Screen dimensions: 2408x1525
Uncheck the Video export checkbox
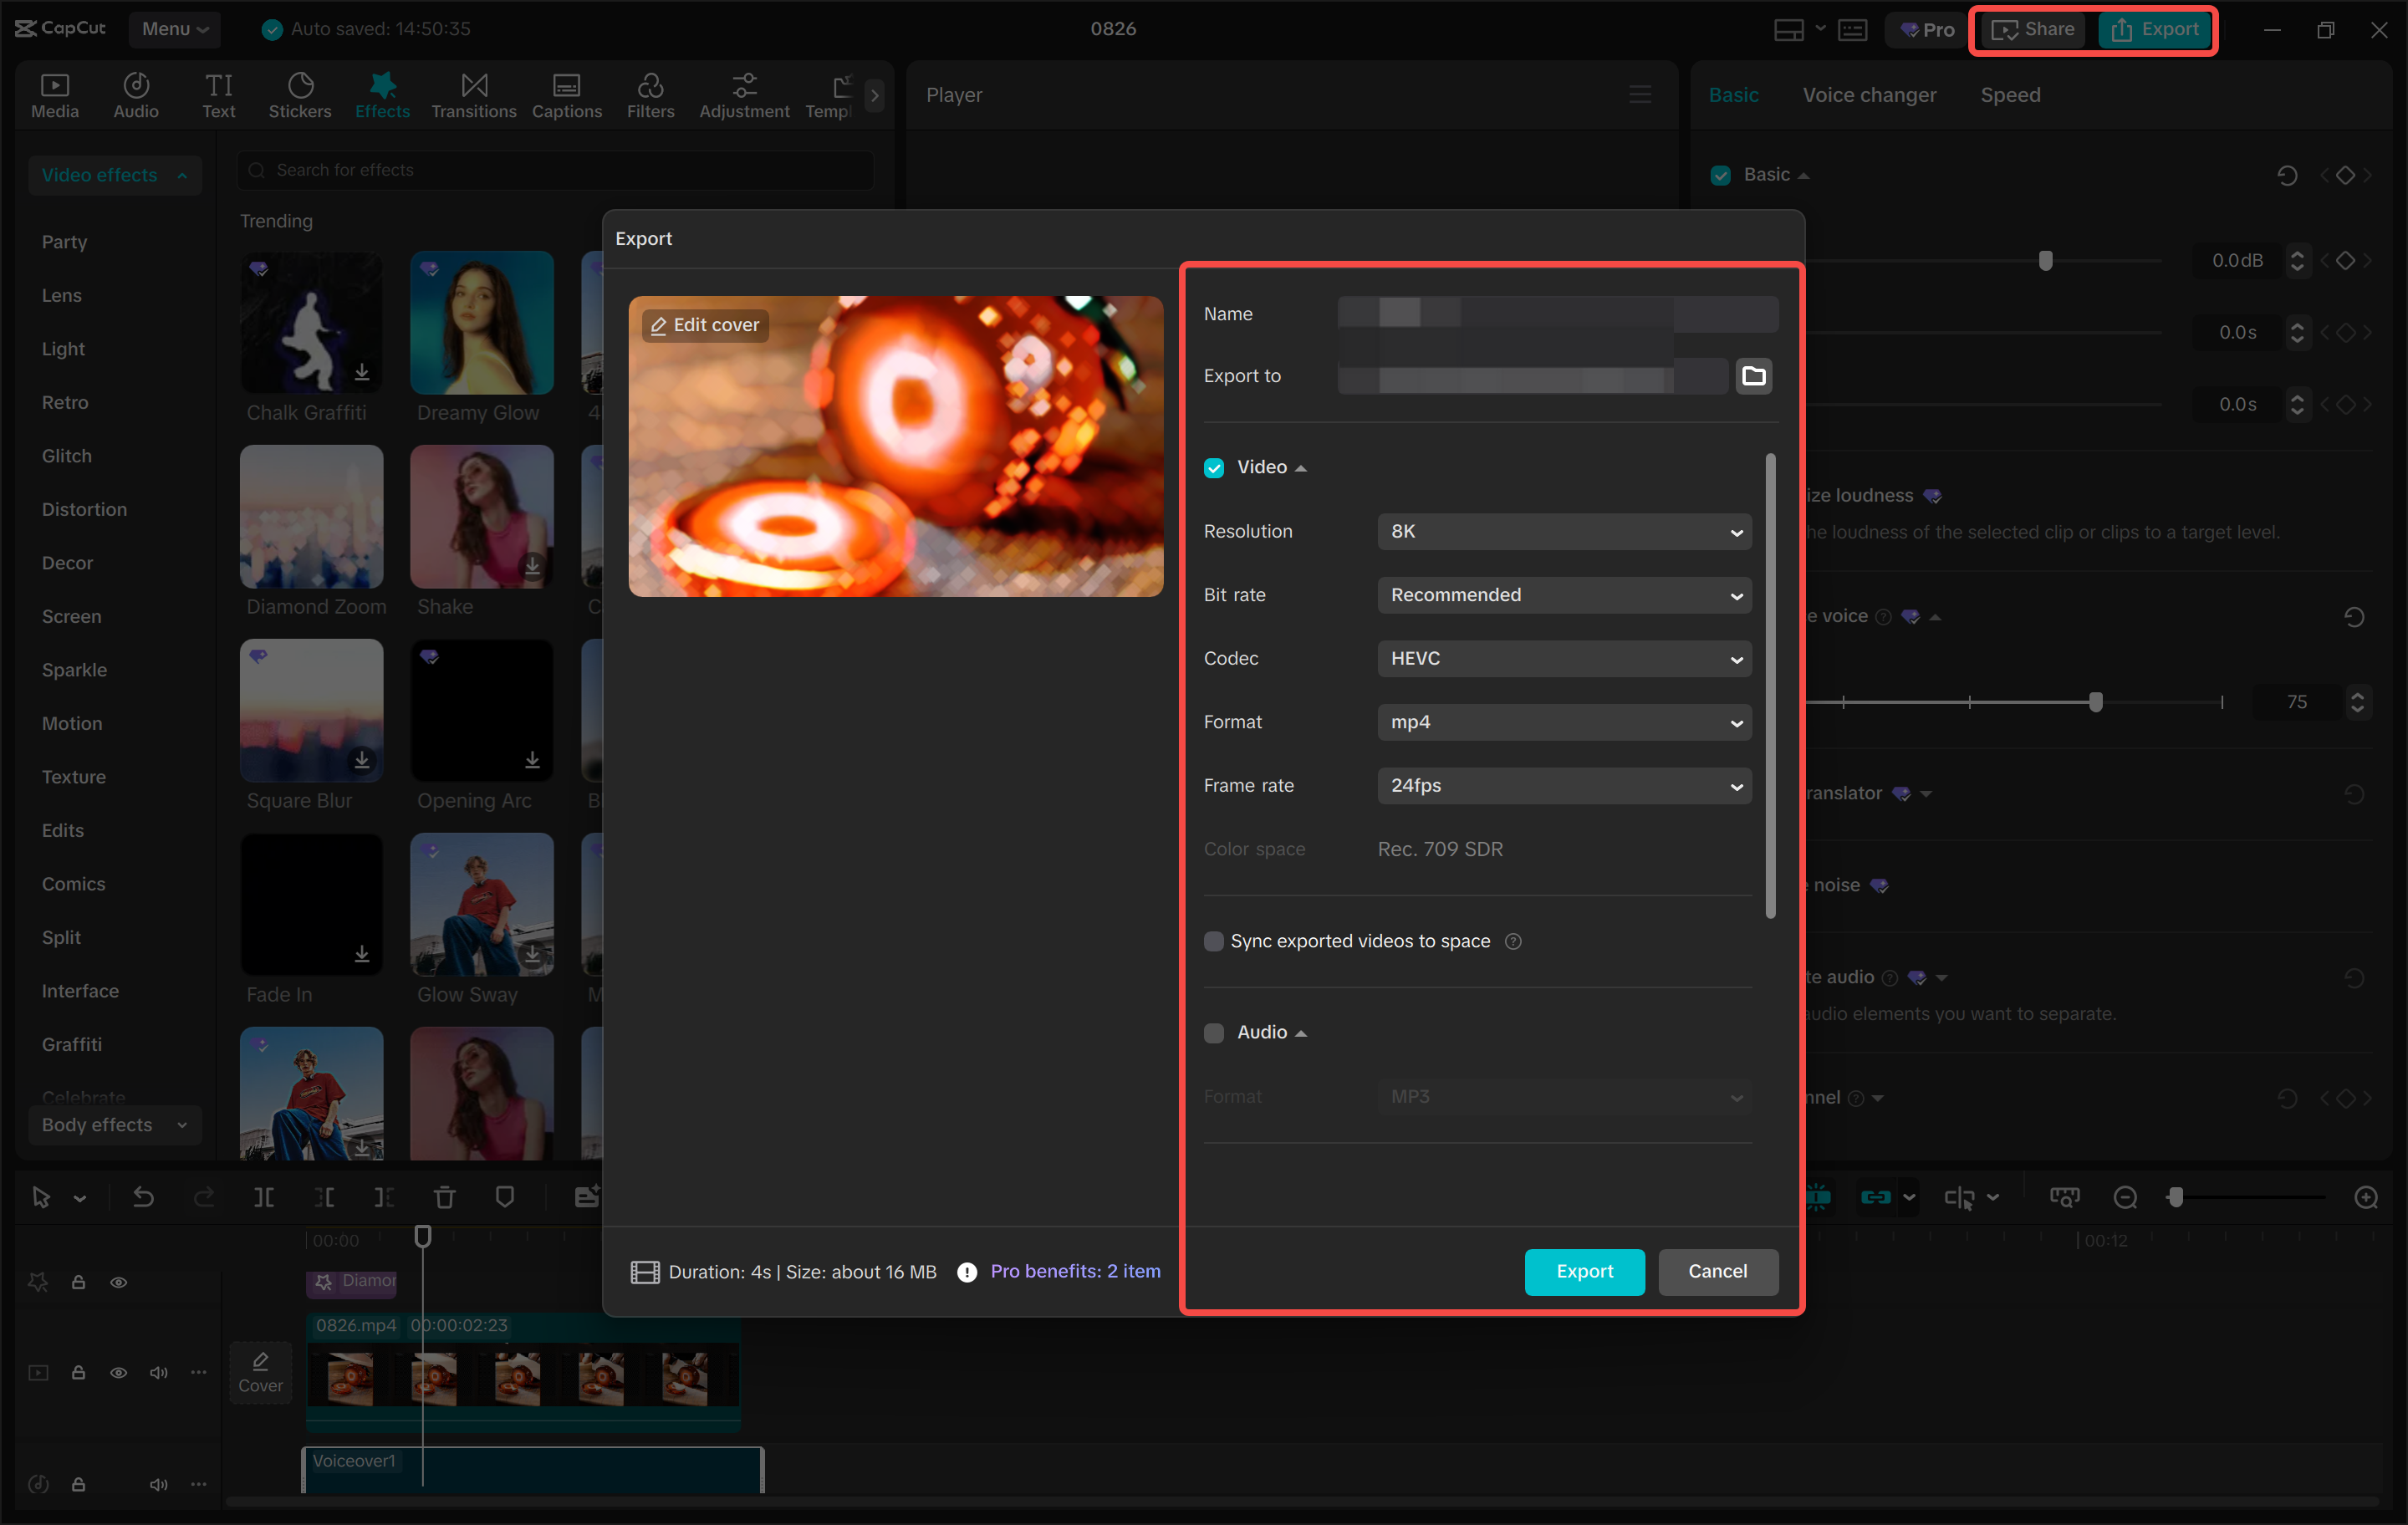click(1214, 468)
